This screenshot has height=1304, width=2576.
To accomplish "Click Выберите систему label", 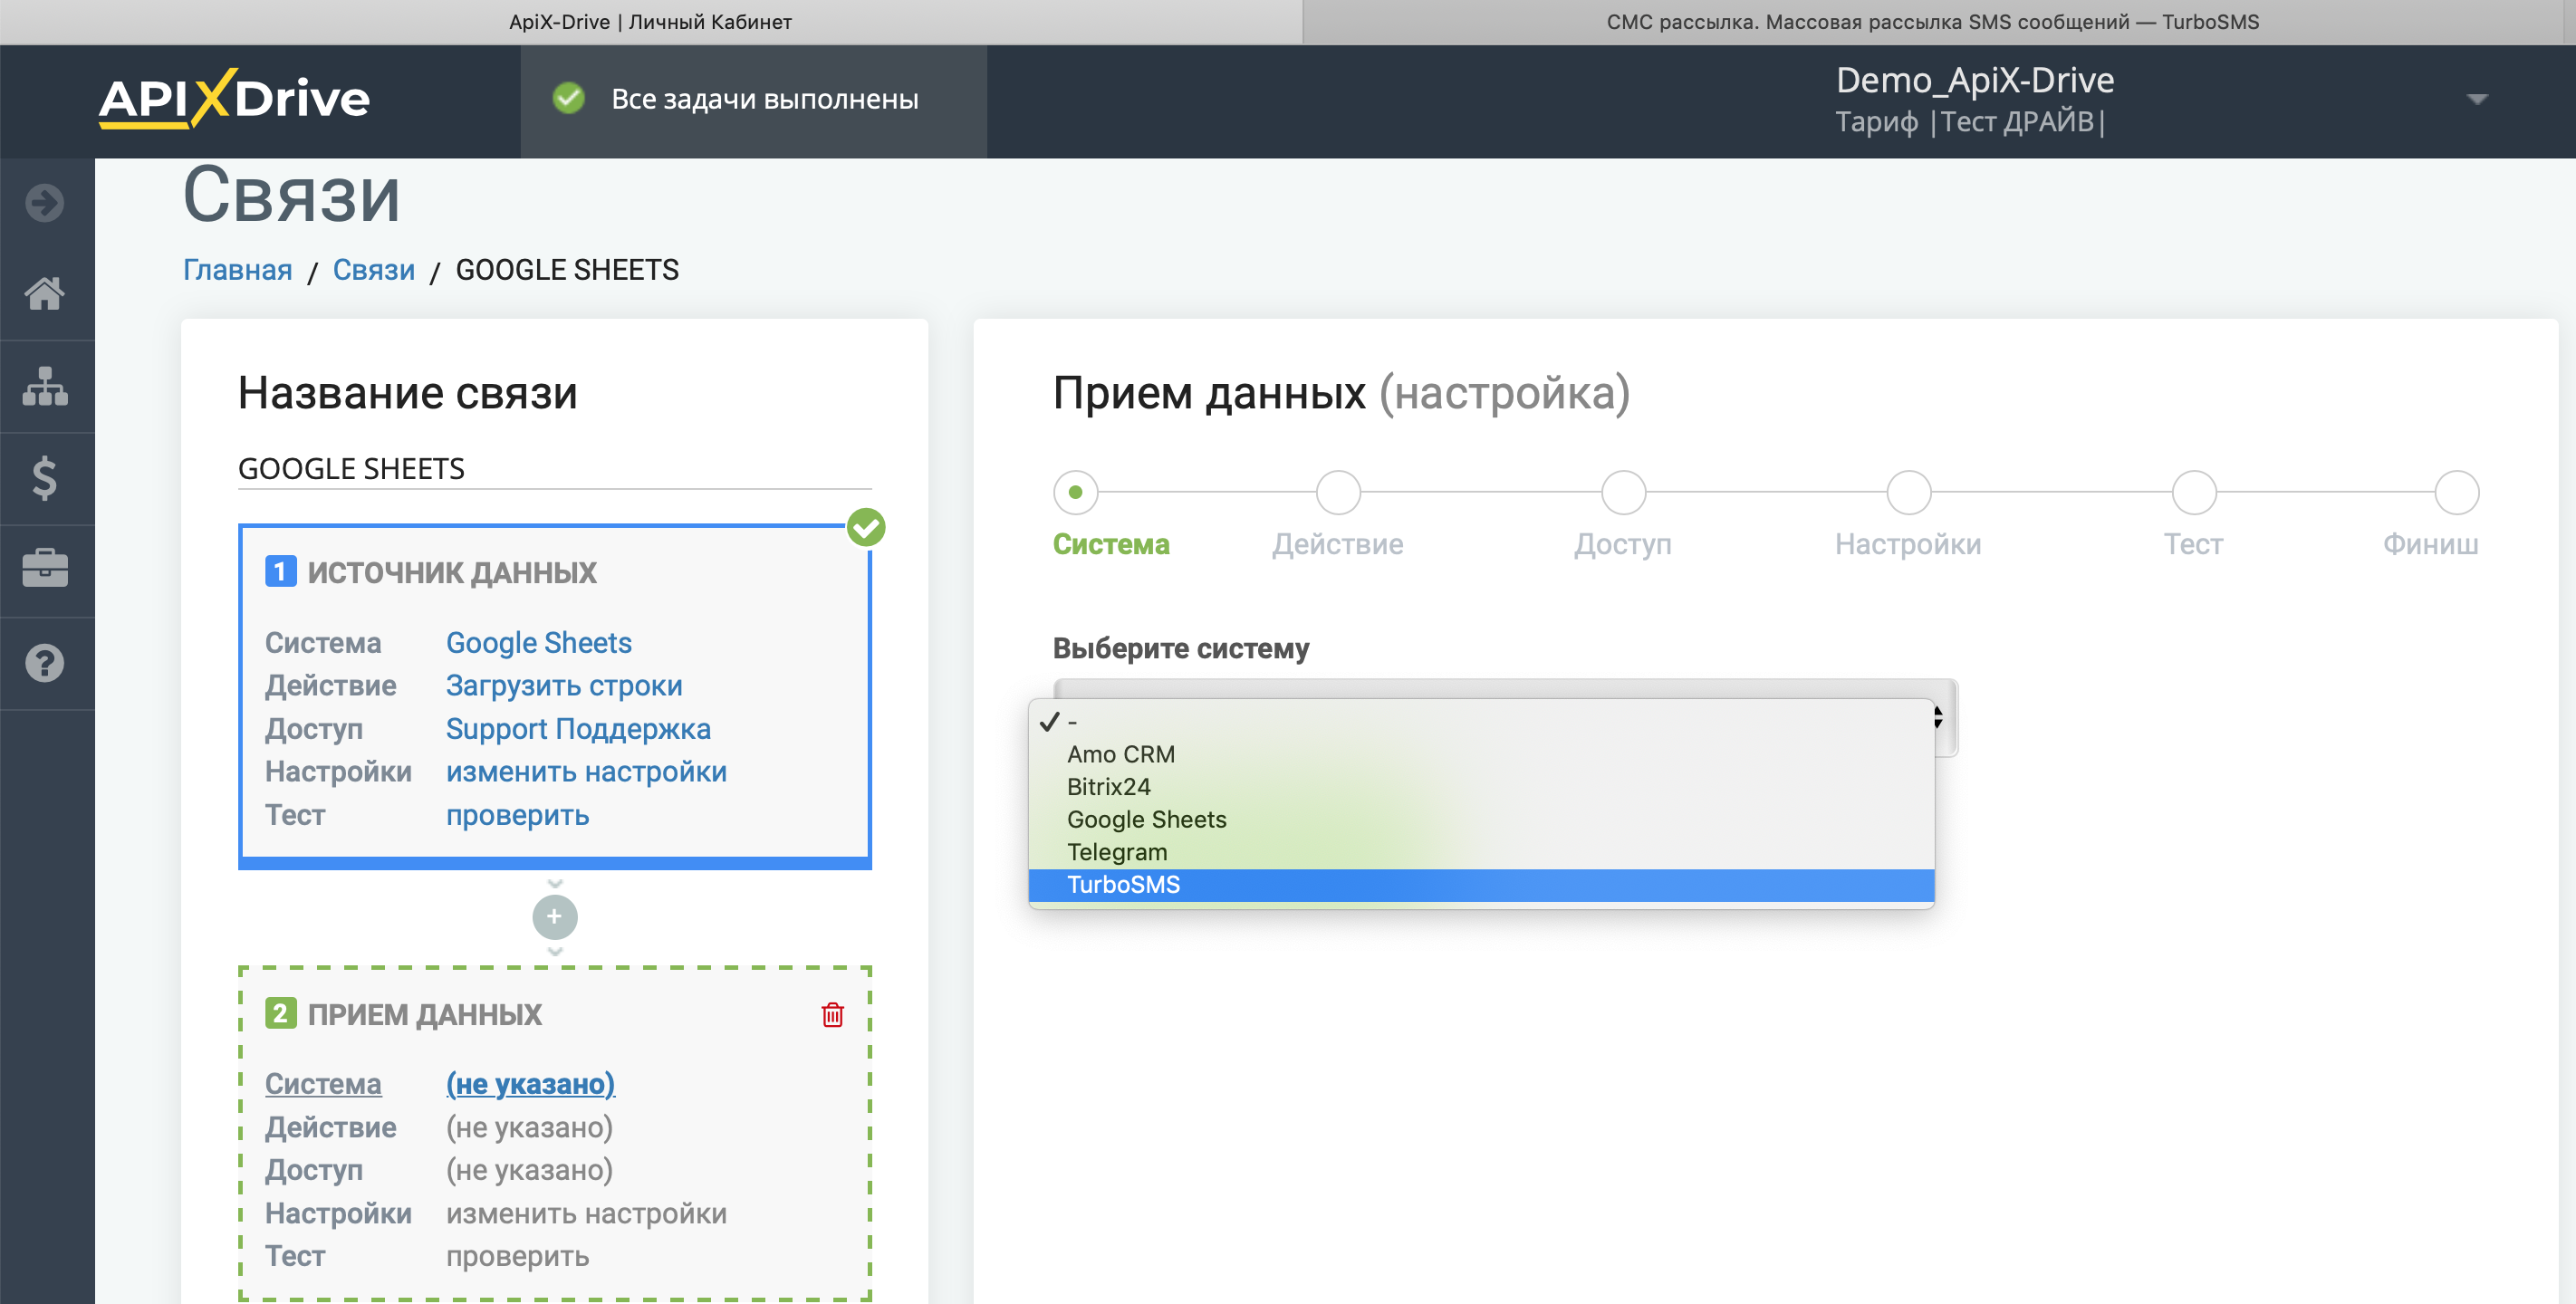I will pos(1180,649).
